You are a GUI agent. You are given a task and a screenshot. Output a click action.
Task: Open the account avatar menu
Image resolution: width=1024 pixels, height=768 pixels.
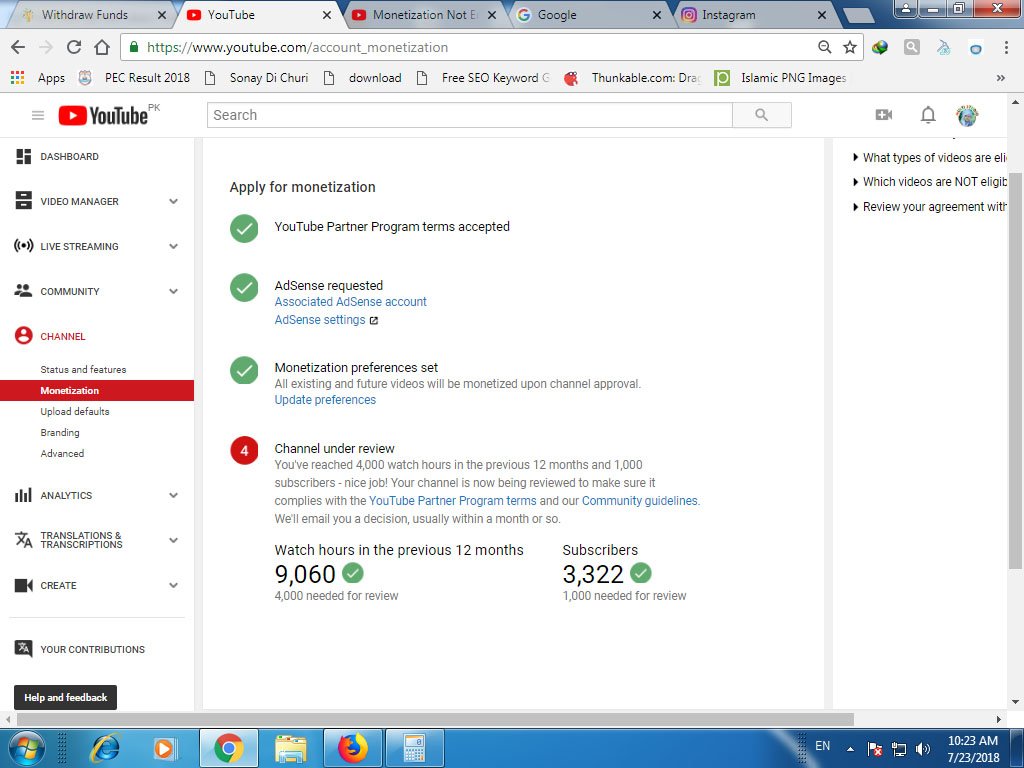click(x=967, y=116)
